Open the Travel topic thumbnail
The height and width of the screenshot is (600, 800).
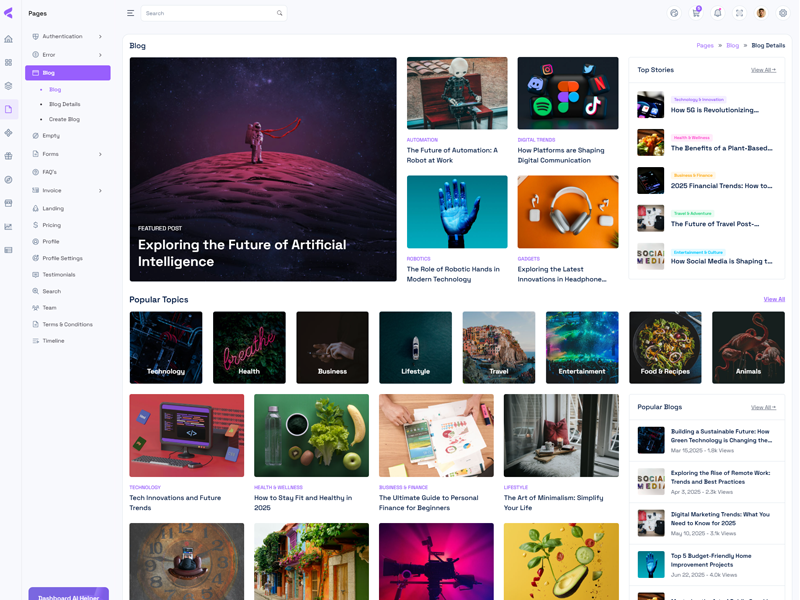point(498,348)
